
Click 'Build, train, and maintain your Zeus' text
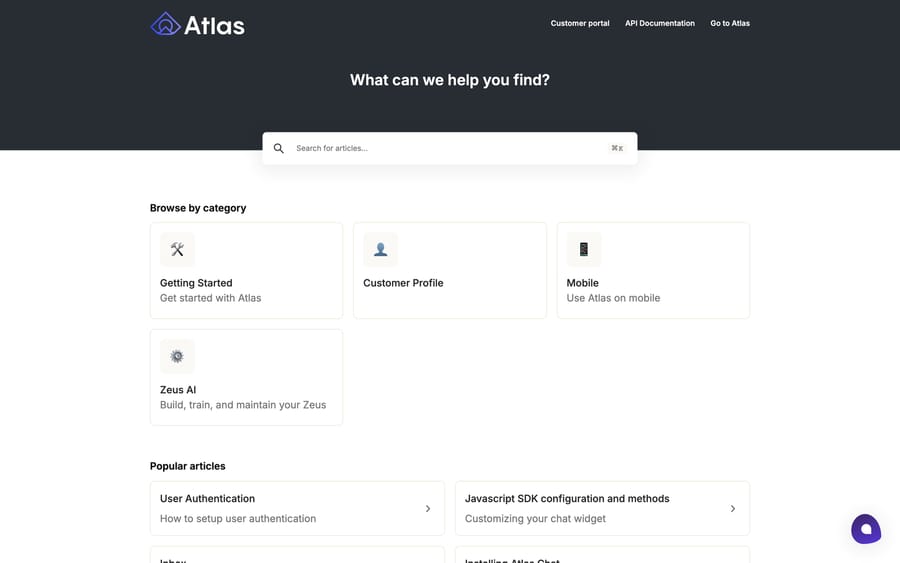243,405
